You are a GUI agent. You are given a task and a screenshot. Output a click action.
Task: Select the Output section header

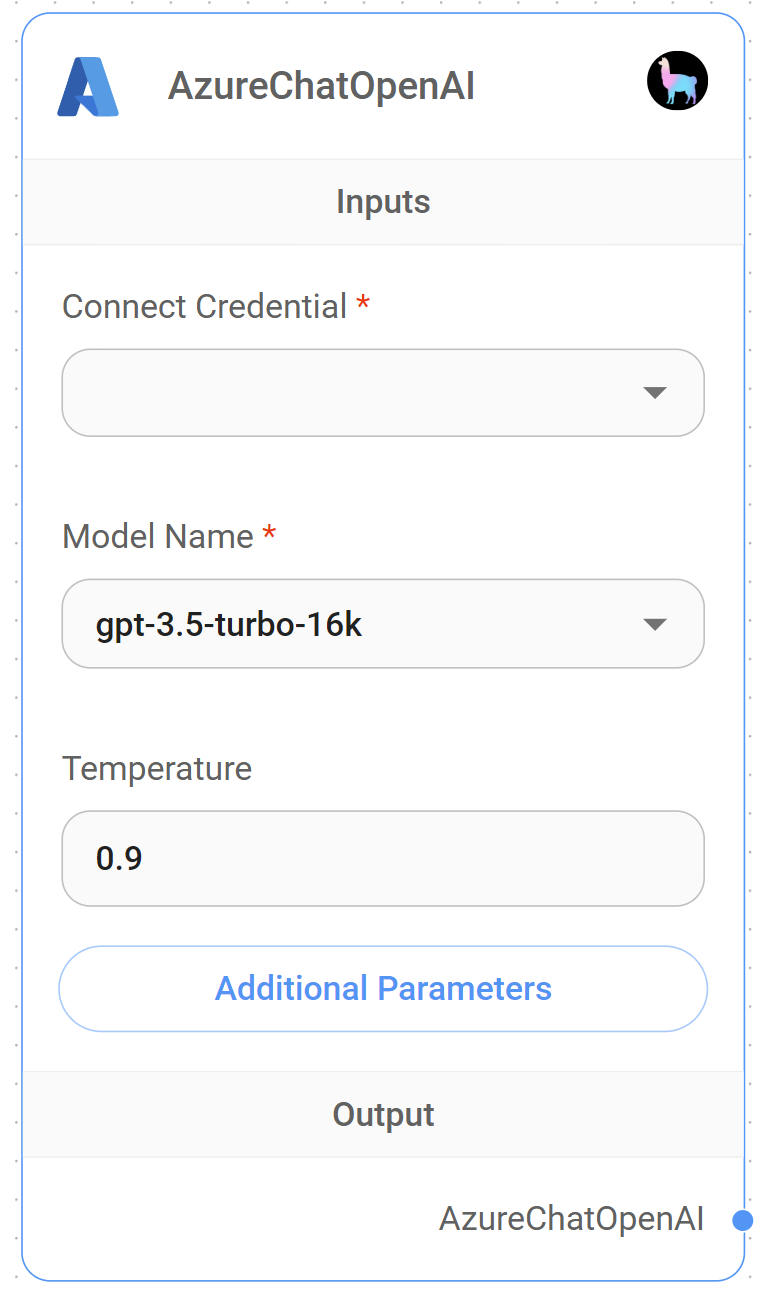click(383, 1114)
